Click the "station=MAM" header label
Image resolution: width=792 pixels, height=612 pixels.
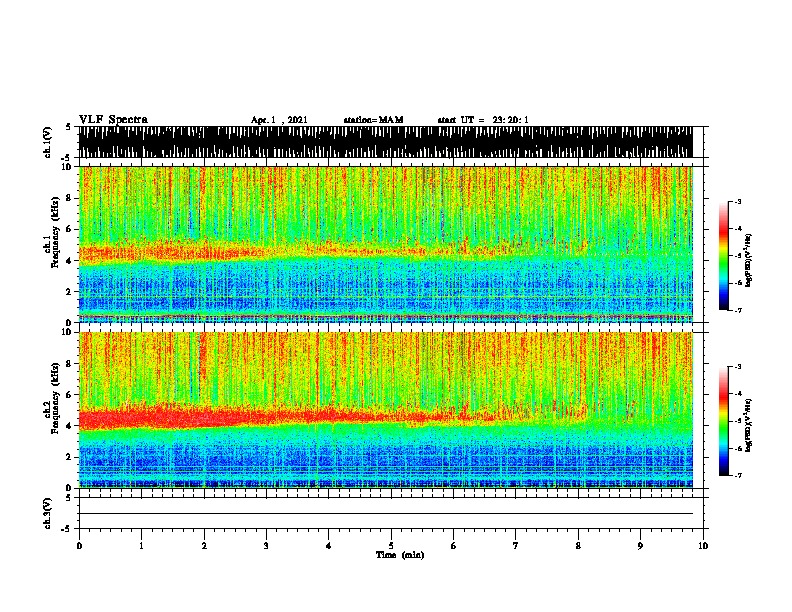373,120
